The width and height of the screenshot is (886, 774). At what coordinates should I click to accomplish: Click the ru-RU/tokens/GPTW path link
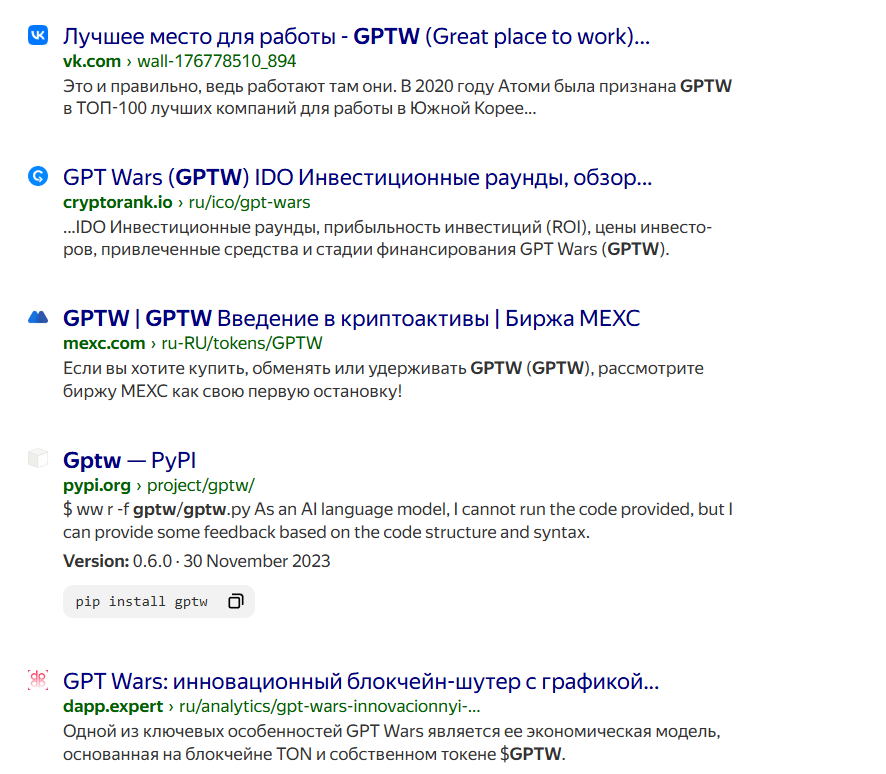[x=242, y=343]
